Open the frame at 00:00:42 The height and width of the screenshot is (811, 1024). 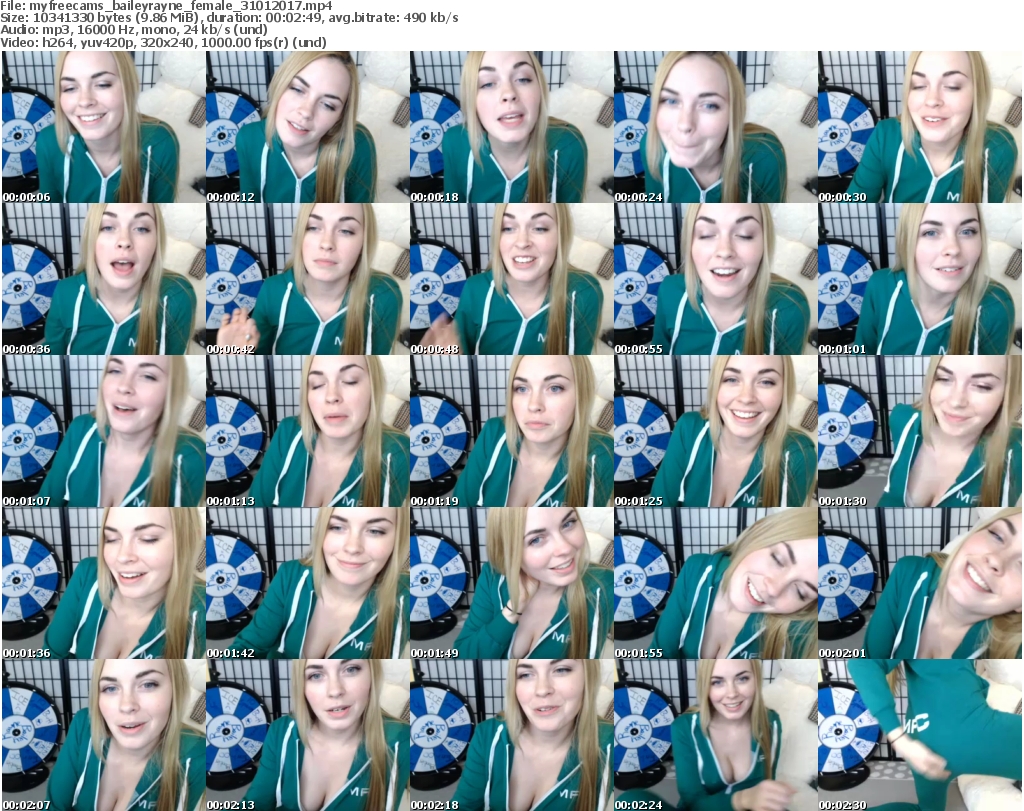click(308, 279)
